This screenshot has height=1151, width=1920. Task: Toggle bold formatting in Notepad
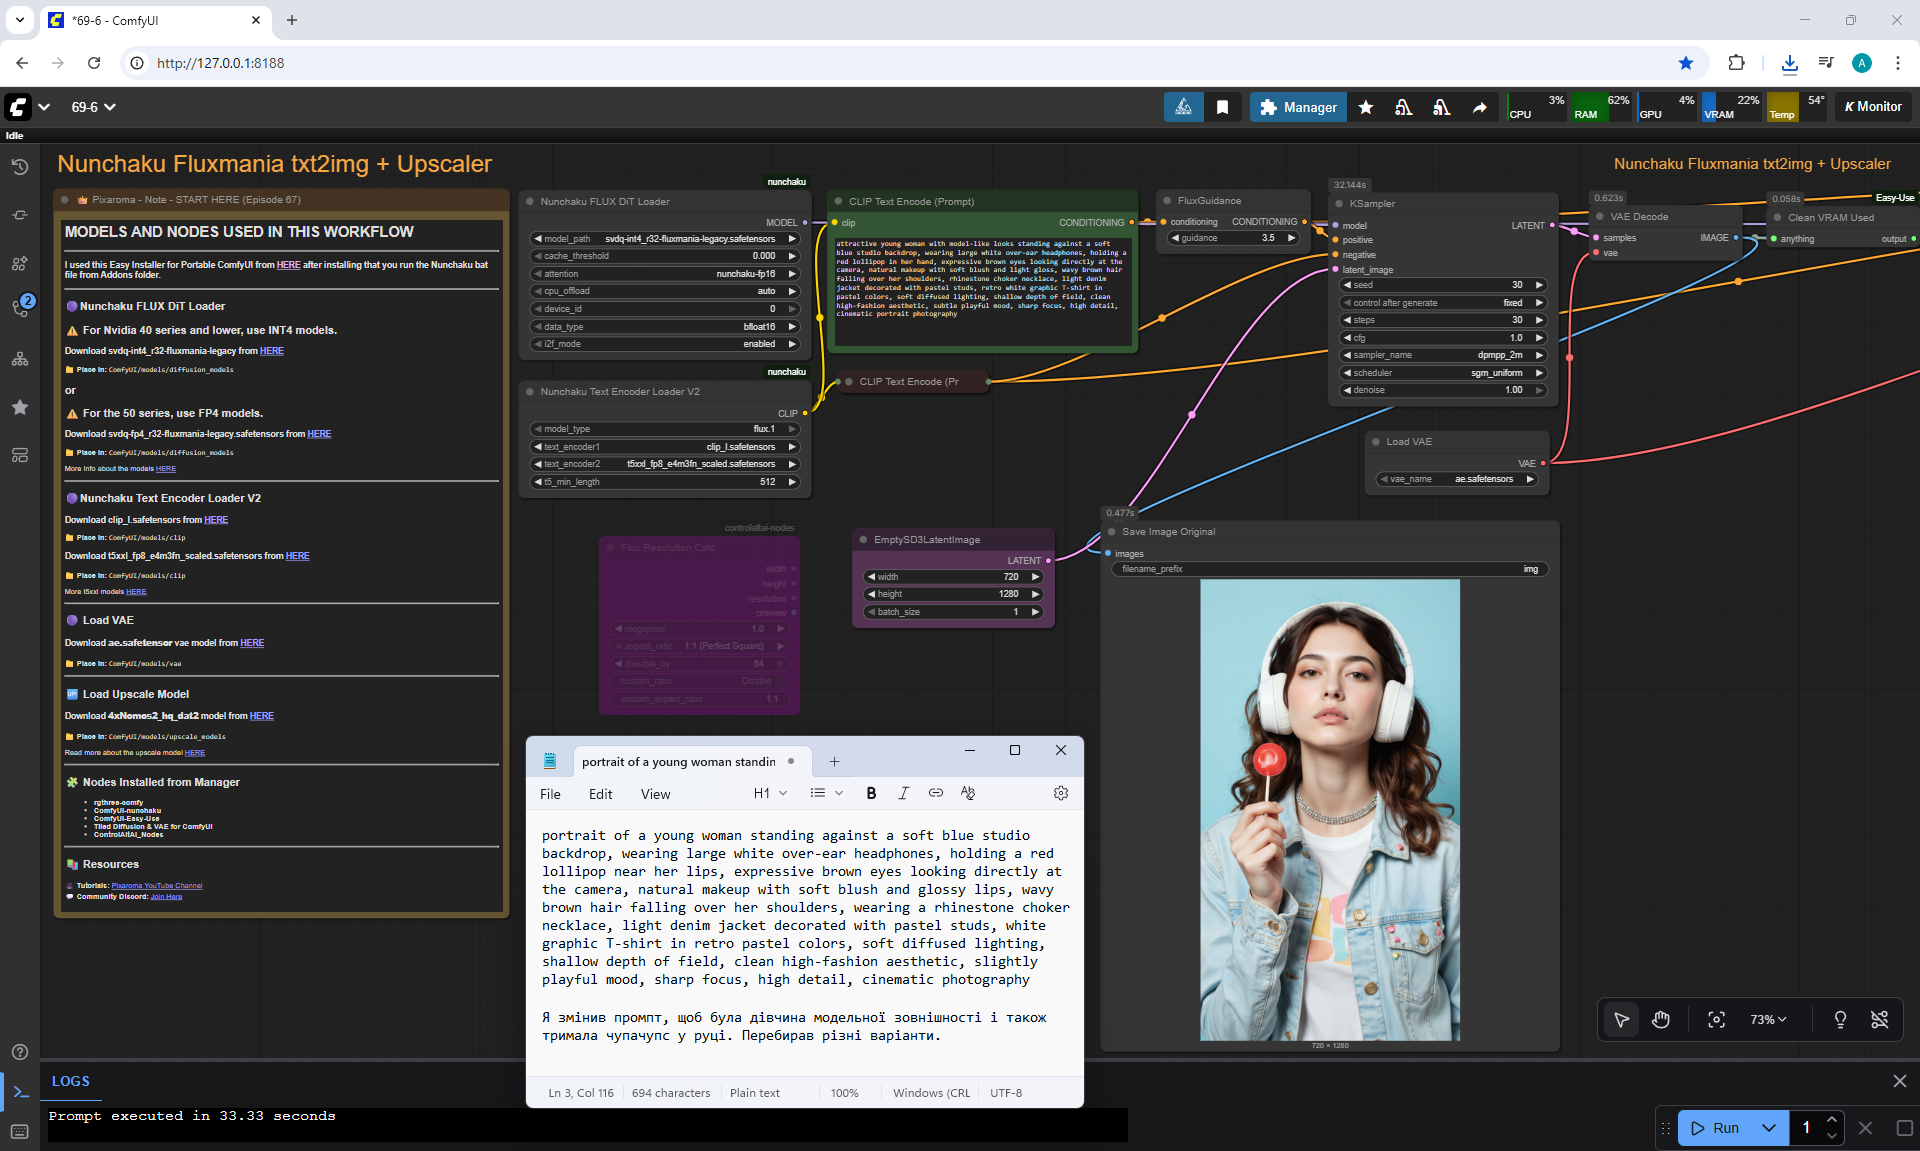tap(871, 793)
